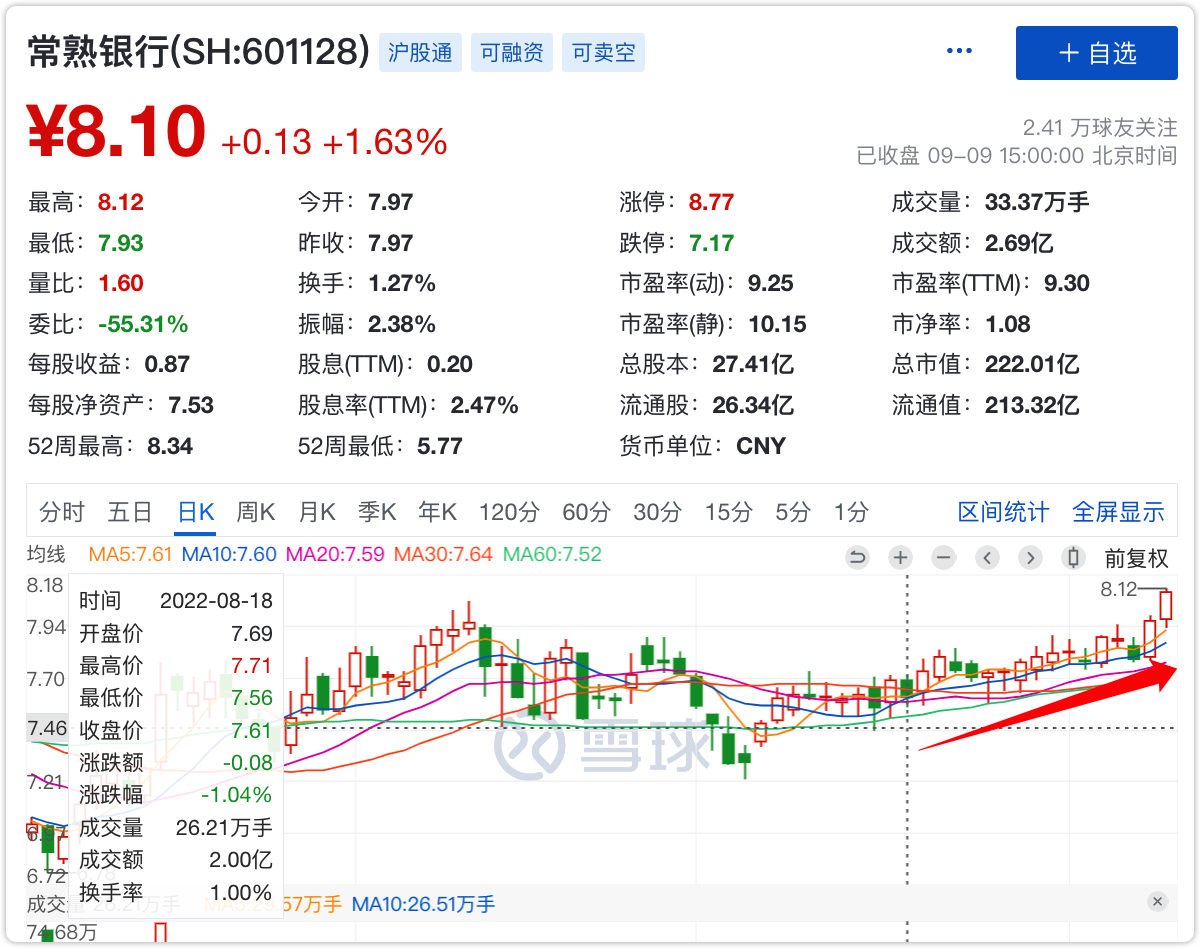
Task: Zoom out the chart with minus icon
Action: tap(943, 558)
